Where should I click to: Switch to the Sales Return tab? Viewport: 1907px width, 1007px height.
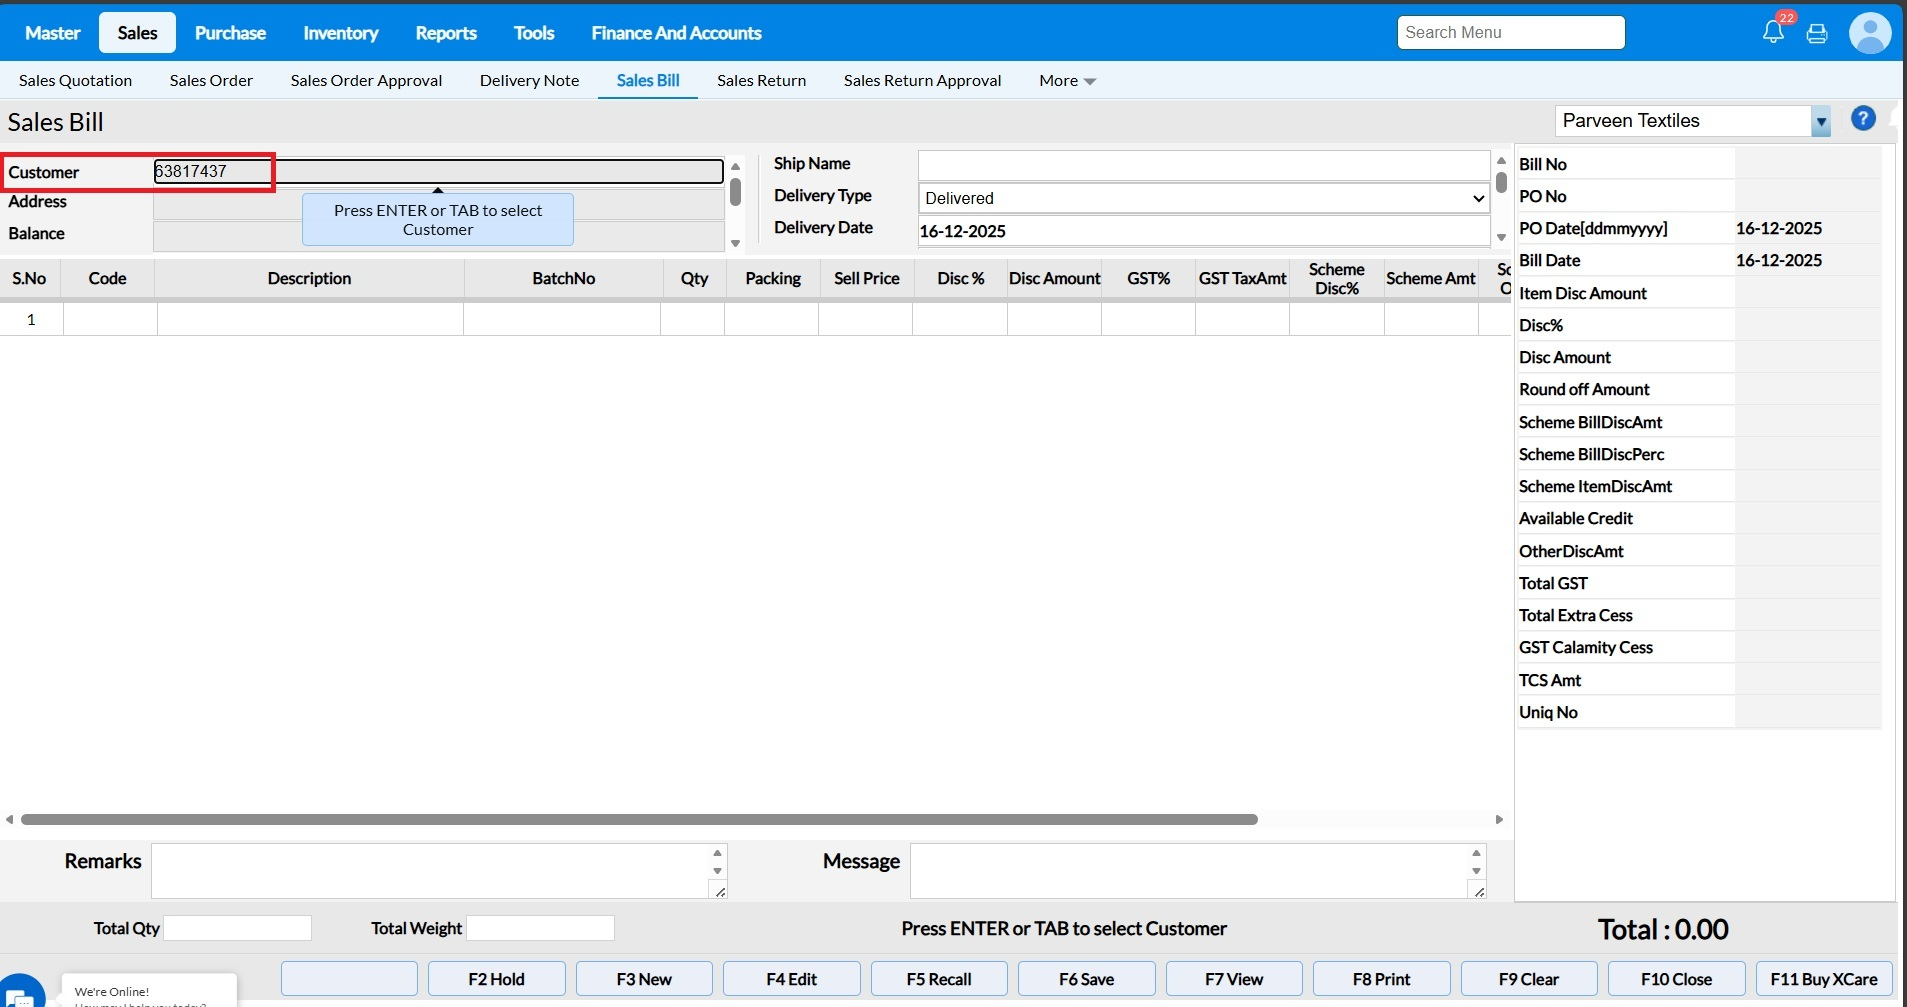coord(761,81)
